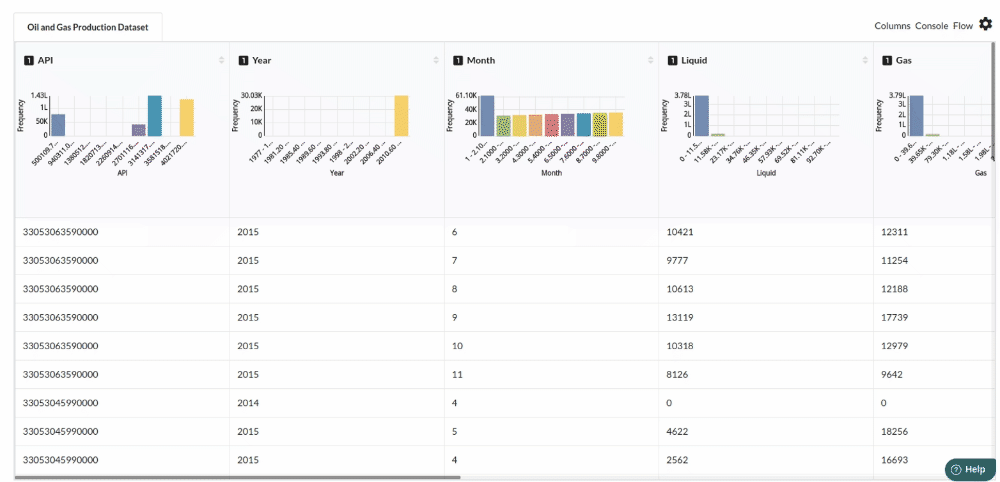Sort the Year column using arrows
This screenshot has height=482, width=1000.
tap(436, 61)
